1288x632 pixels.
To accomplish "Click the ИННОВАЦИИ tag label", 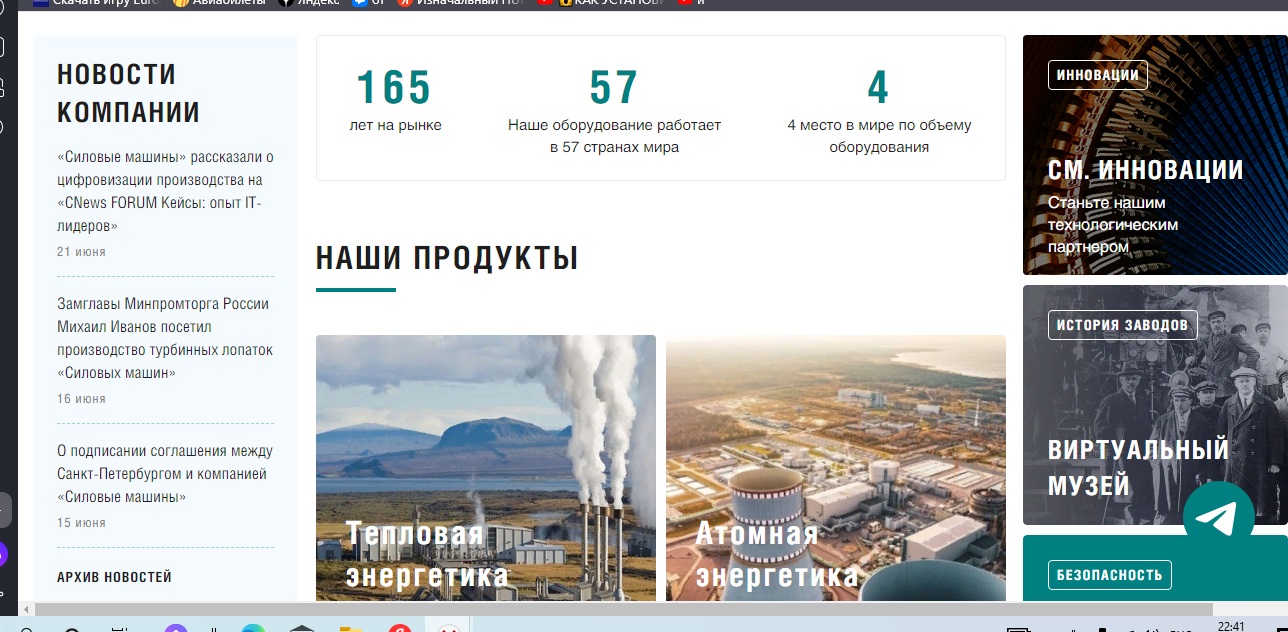I will 1098,75.
